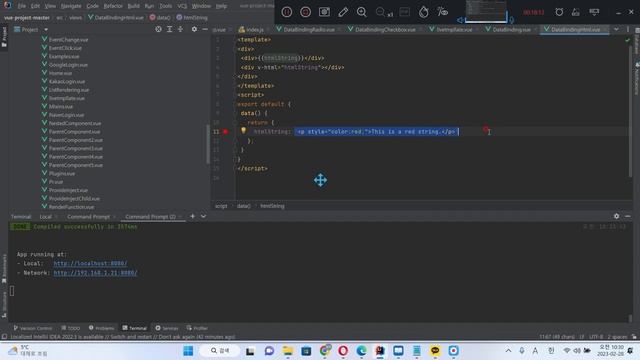The width and height of the screenshot is (640, 360).
Task: Click Expand All icon in Project panel
Action: tap(169, 29)
